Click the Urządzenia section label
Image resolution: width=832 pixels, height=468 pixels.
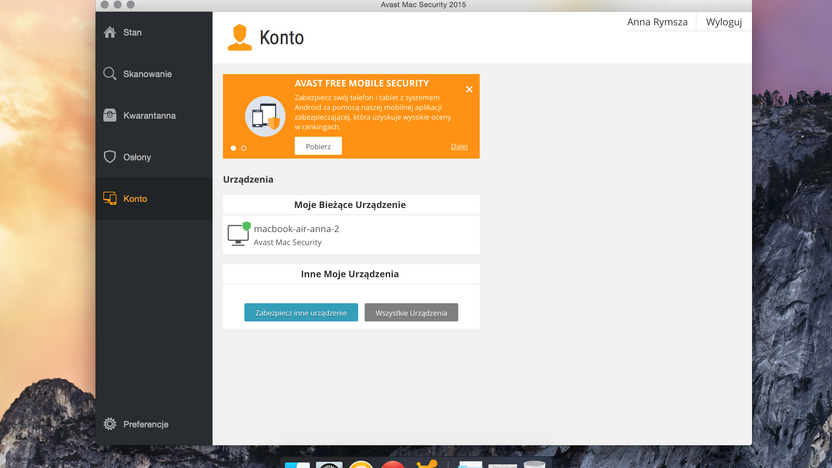click(x=248, y=179)
